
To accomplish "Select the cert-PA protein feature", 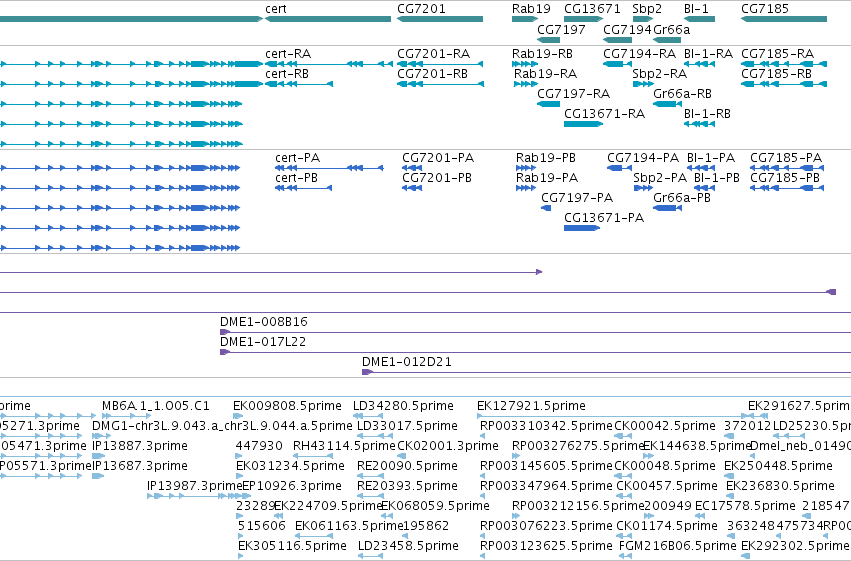I will tap(329, 168).
